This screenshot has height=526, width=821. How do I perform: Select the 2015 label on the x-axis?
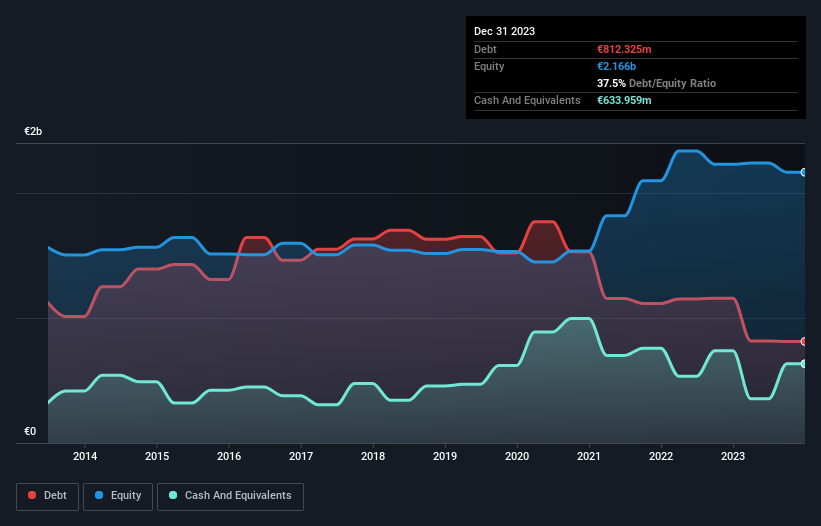coord(157,456)
